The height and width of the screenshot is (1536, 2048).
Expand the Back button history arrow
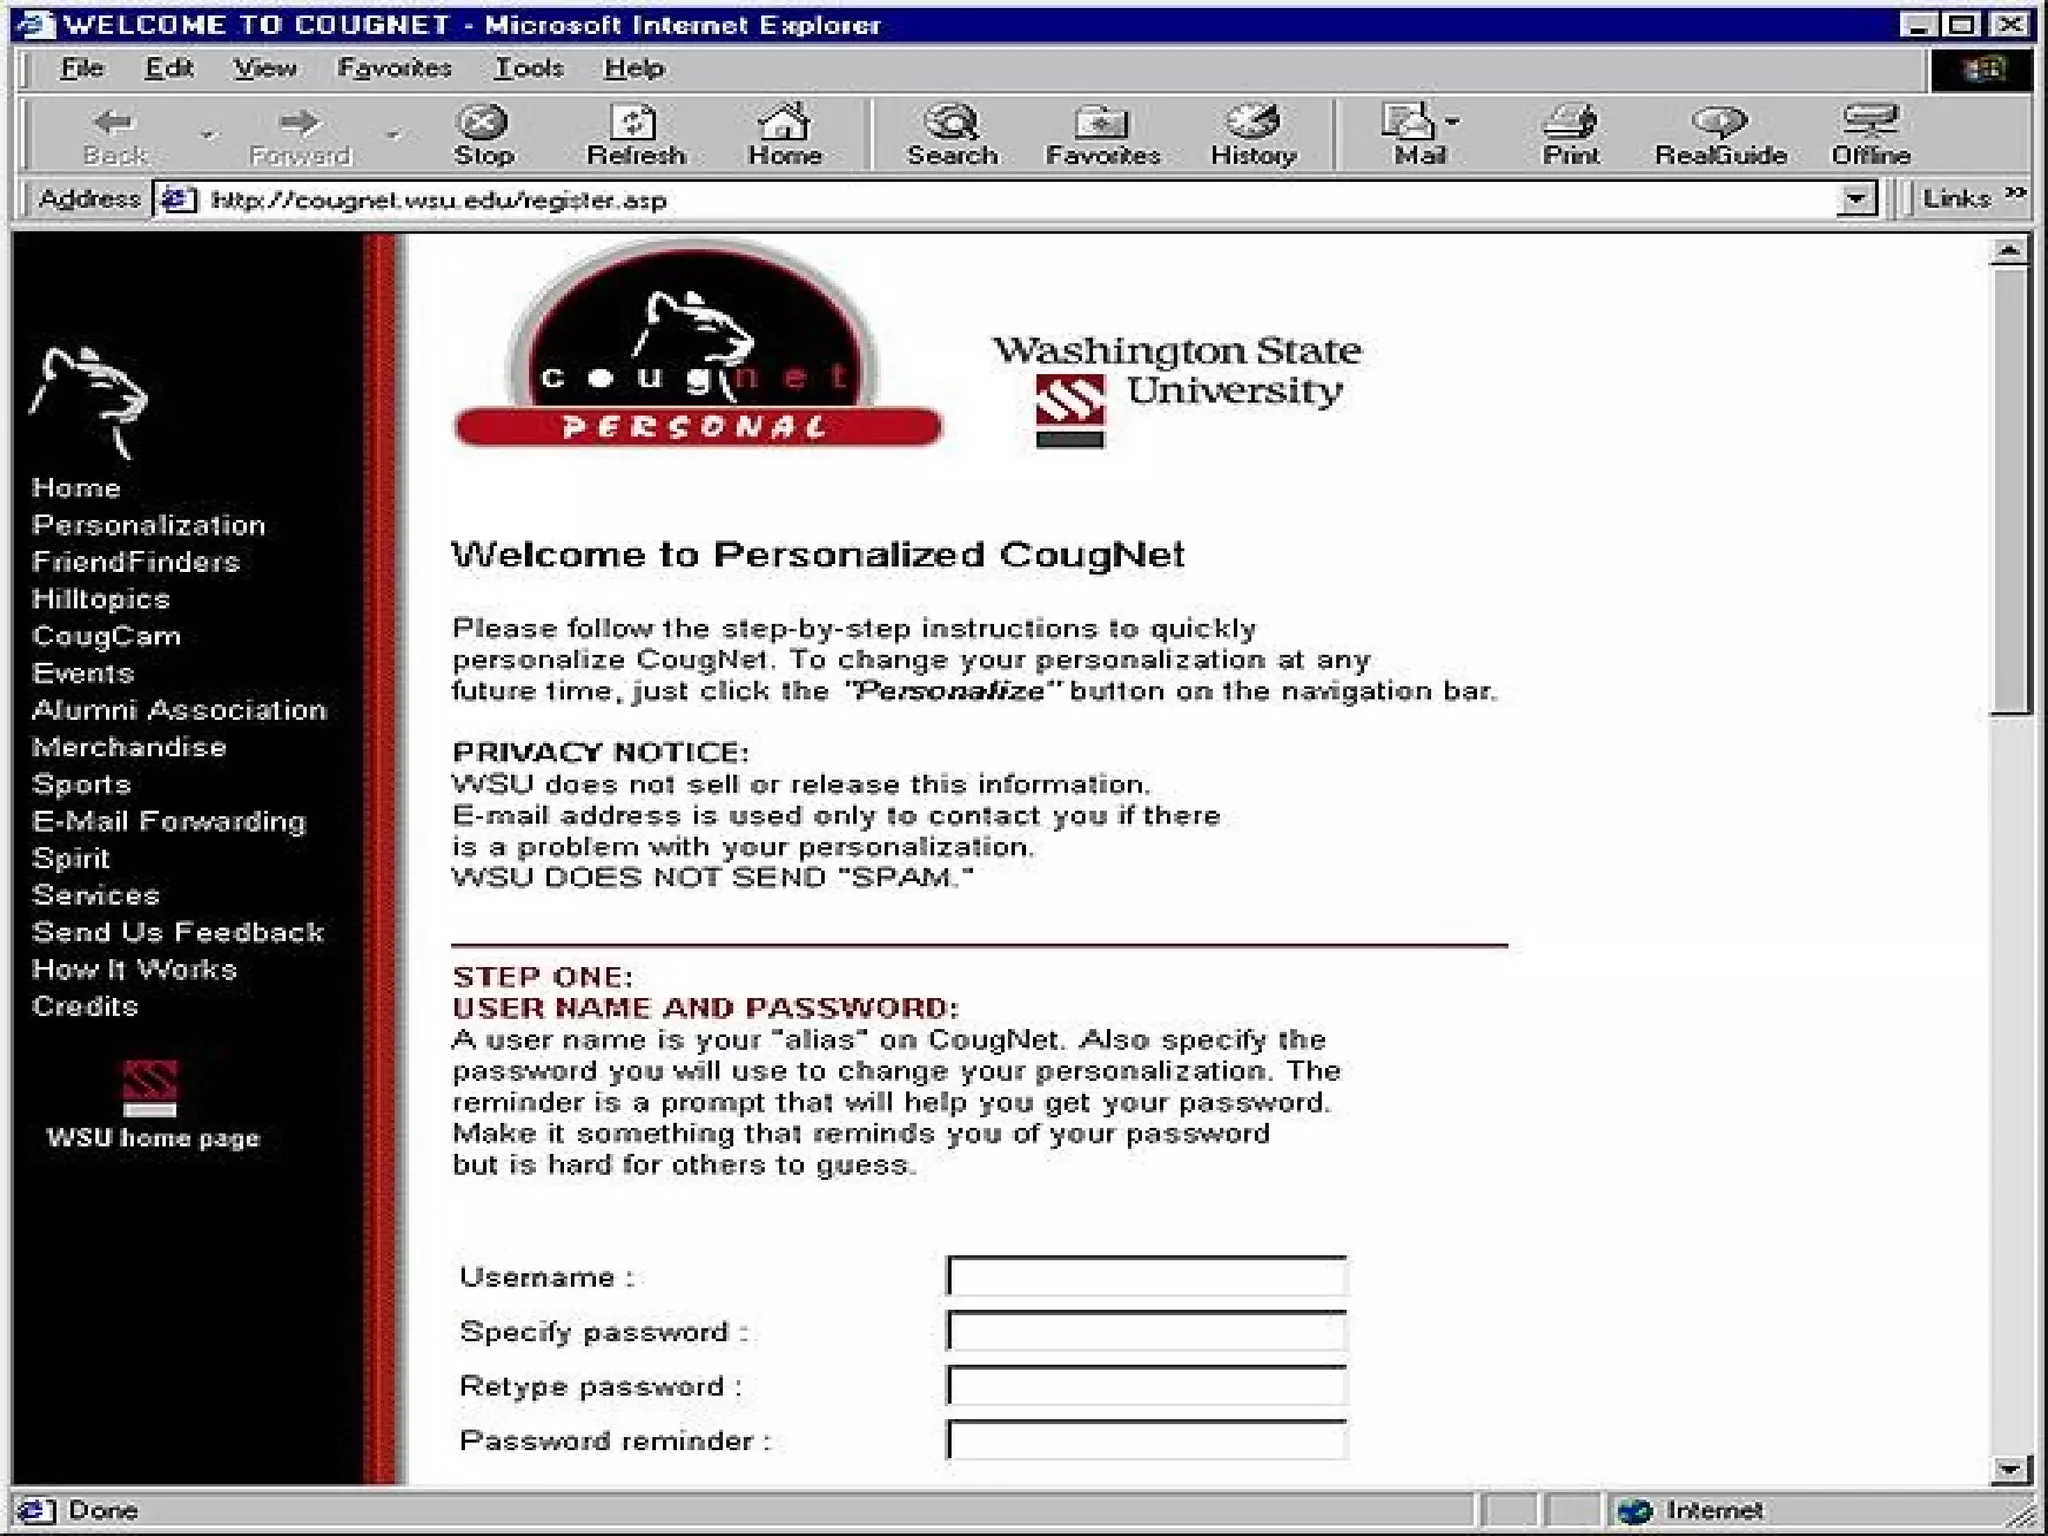208,135
